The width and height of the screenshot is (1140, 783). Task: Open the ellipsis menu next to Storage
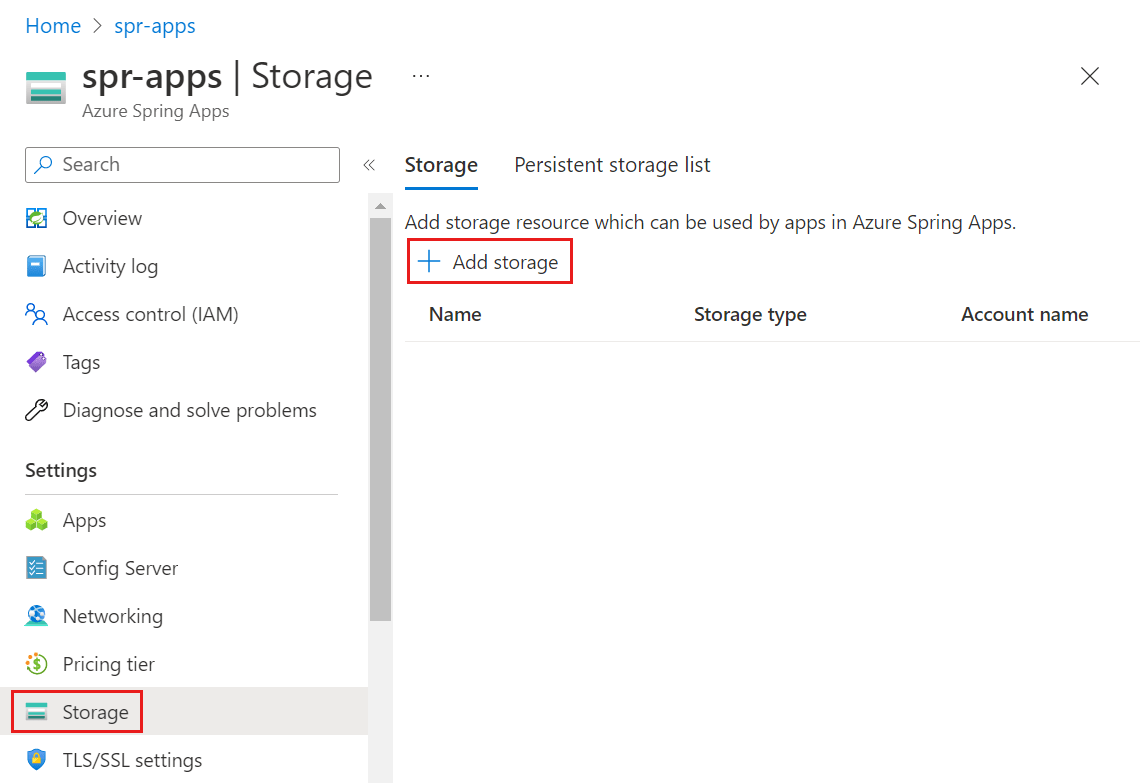pos(420,76)
